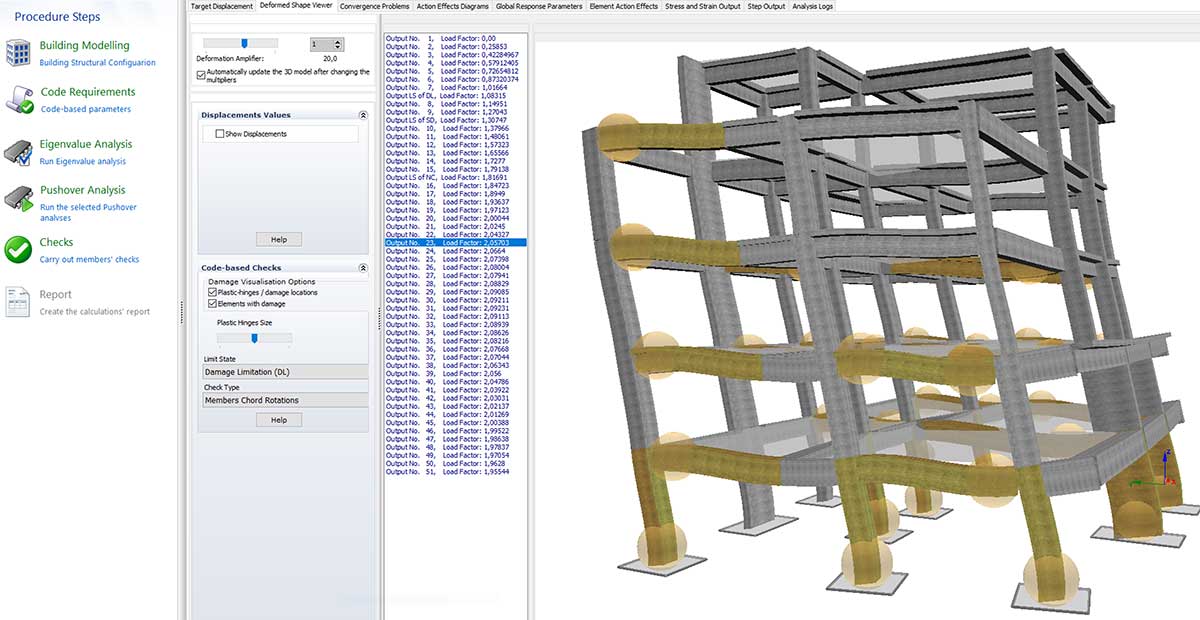Viewport: 1200px width, 620px height.
Task: Select Output No. 16, Load Factor 1,84723
Action: click(x=455, y=185)
